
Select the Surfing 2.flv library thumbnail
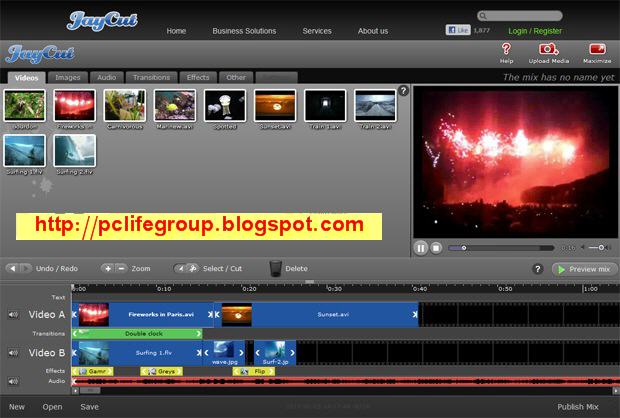pyautogui.click(x=74, y=151)
